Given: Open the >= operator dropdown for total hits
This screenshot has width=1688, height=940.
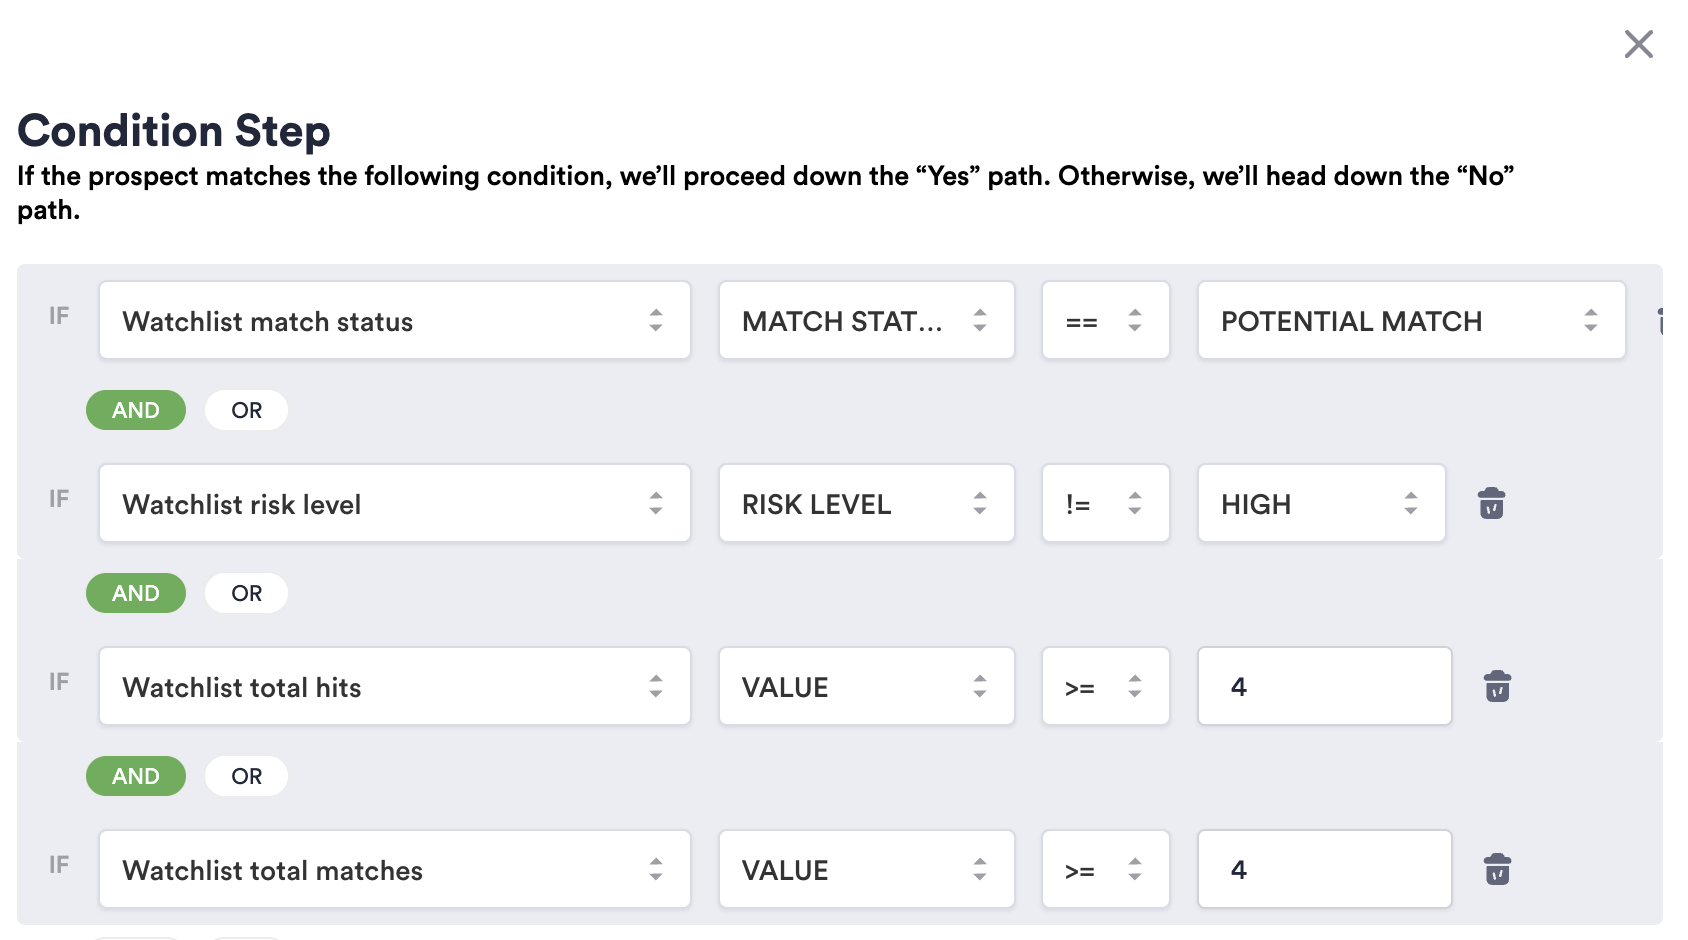Looking at the screenshot, I should [1106, 687].
